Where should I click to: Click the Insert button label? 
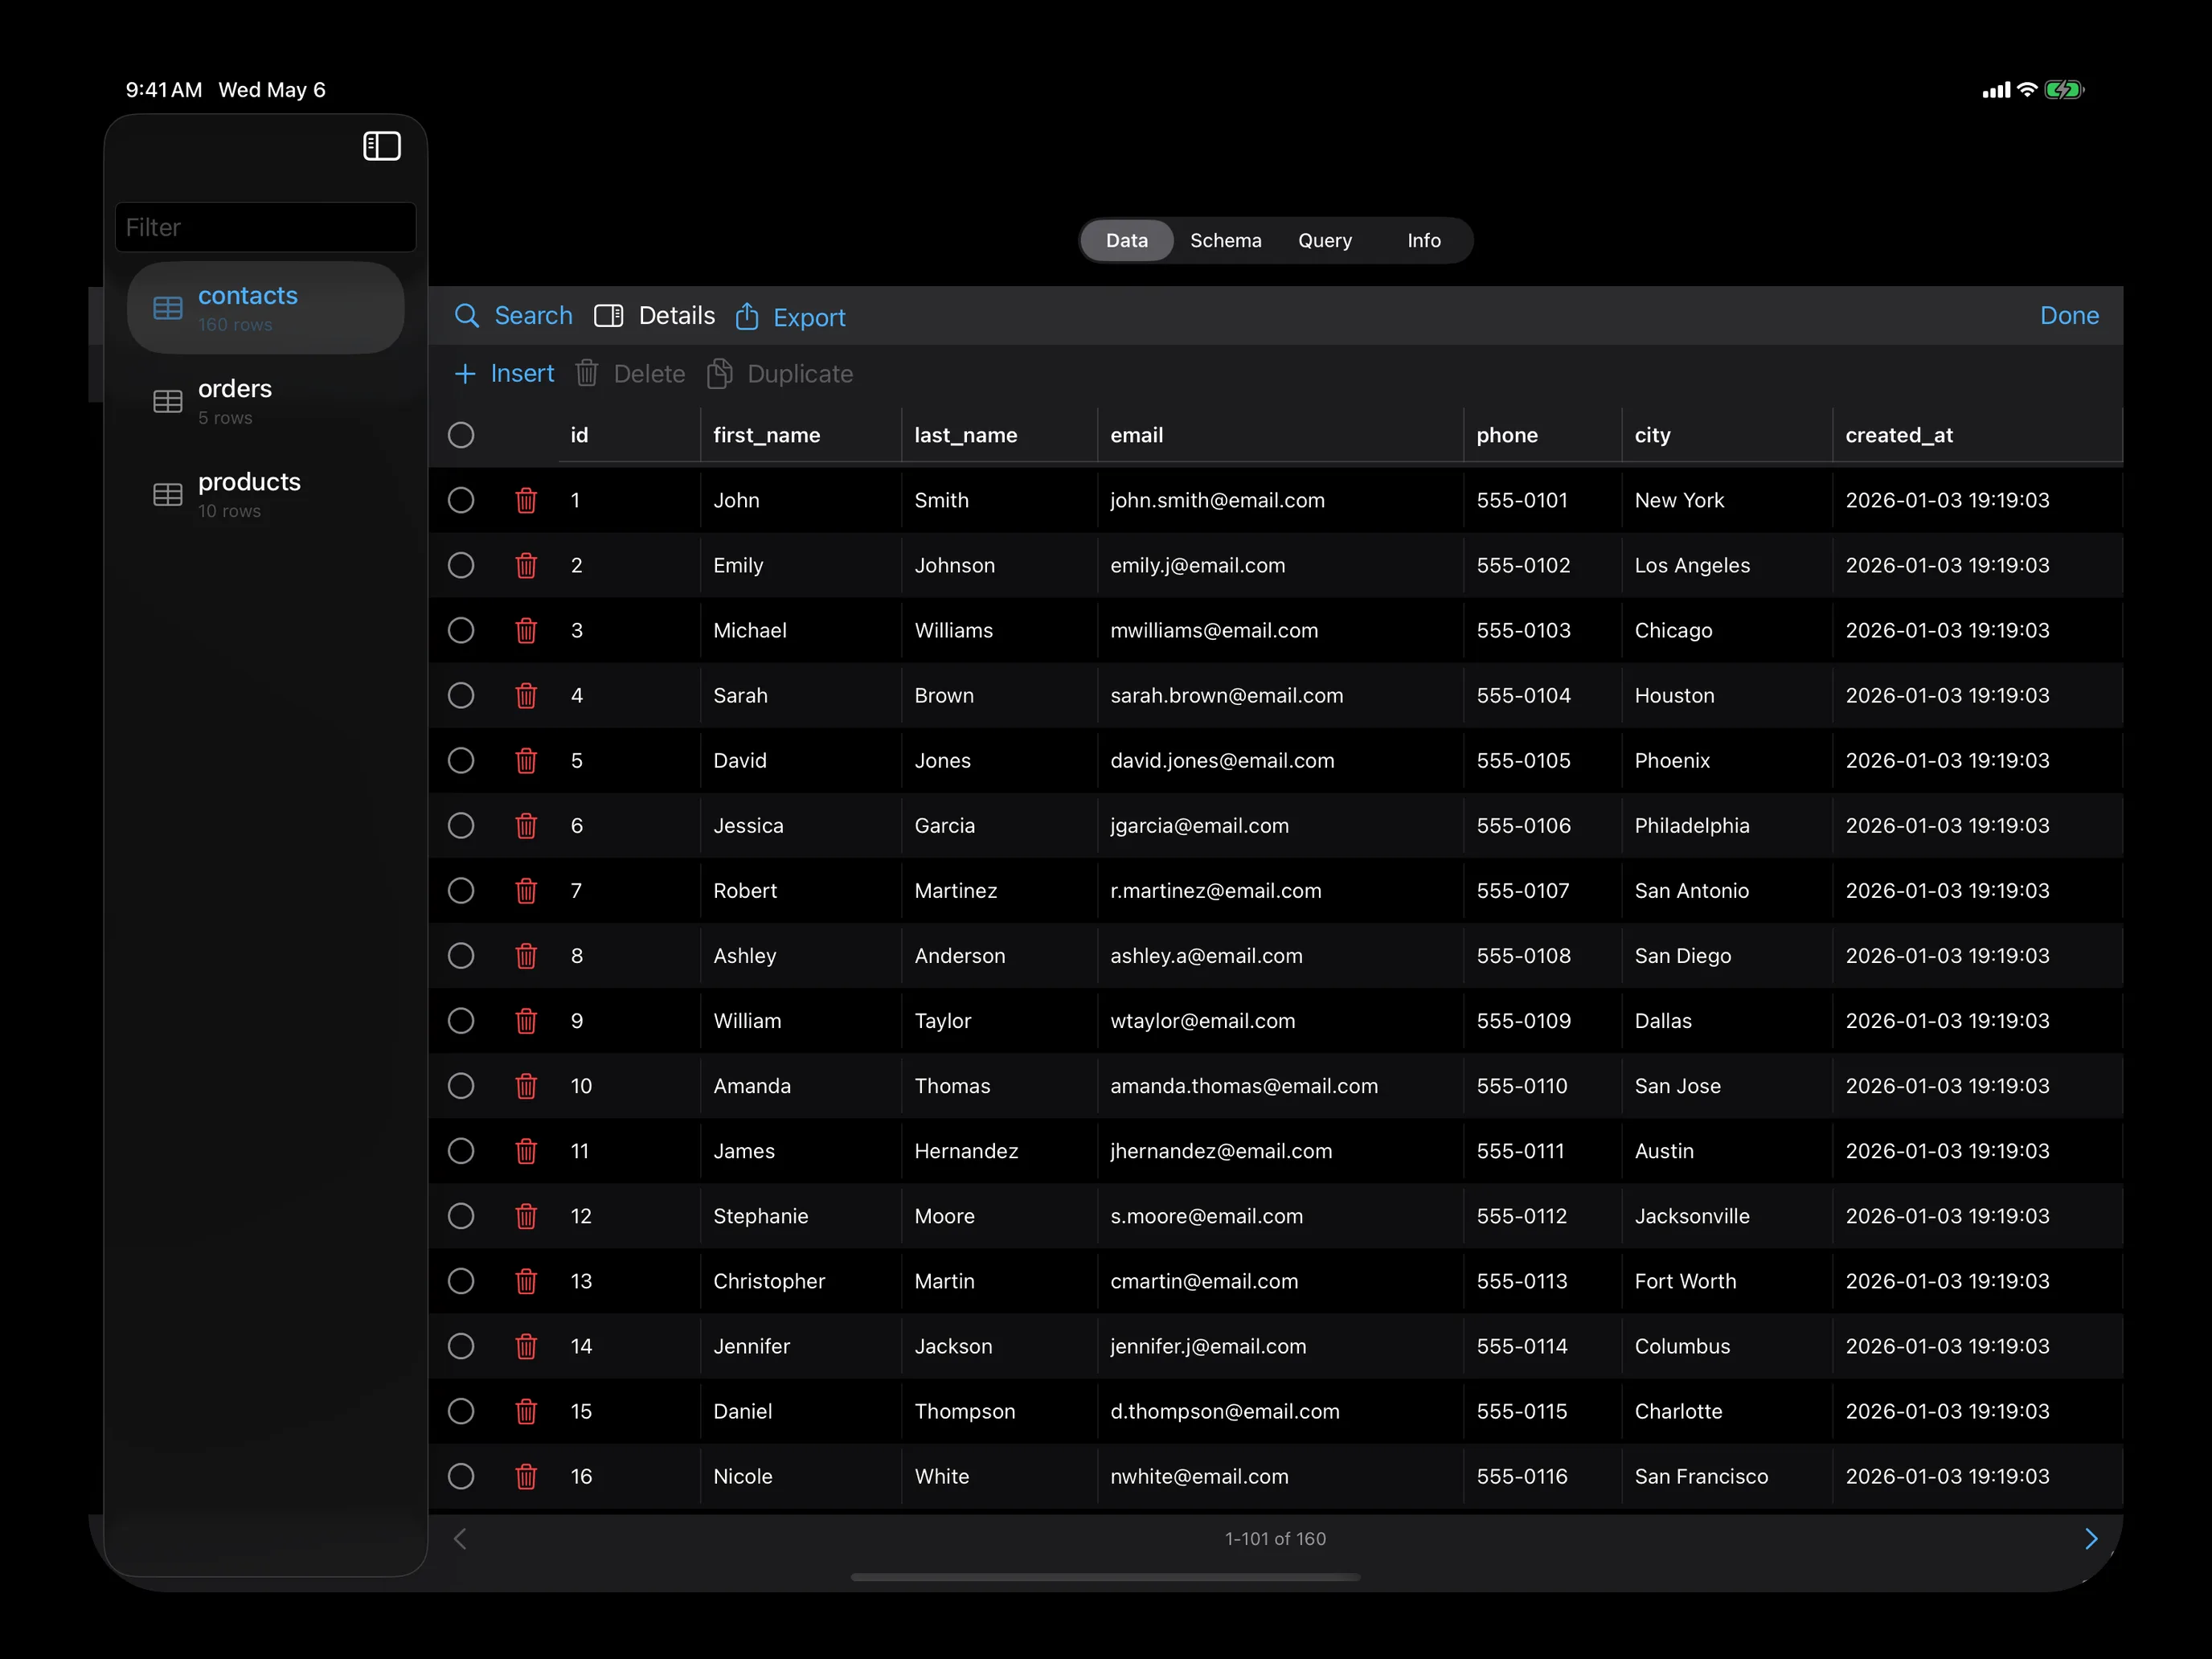point(522,374)
